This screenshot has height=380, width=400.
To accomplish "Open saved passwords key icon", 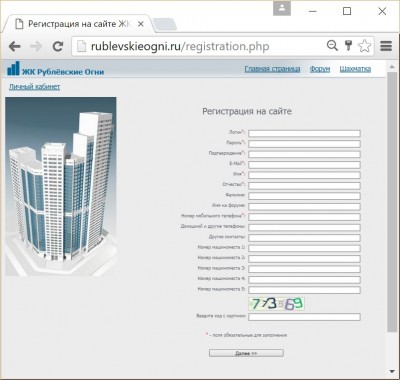I will pyautogui.click(x=348, y=46).
